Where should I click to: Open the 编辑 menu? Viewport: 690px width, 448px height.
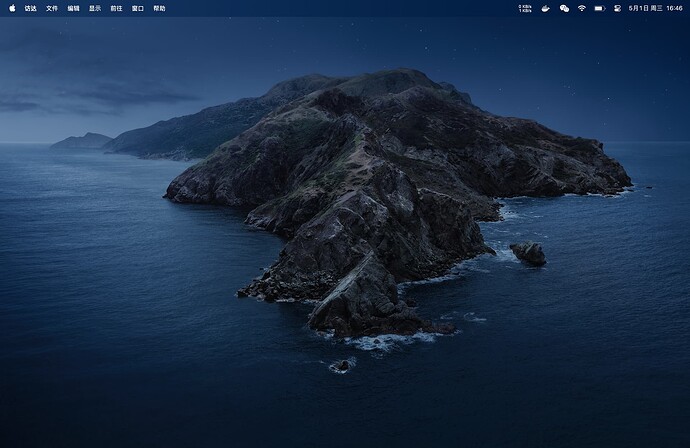tap(73, 8)
